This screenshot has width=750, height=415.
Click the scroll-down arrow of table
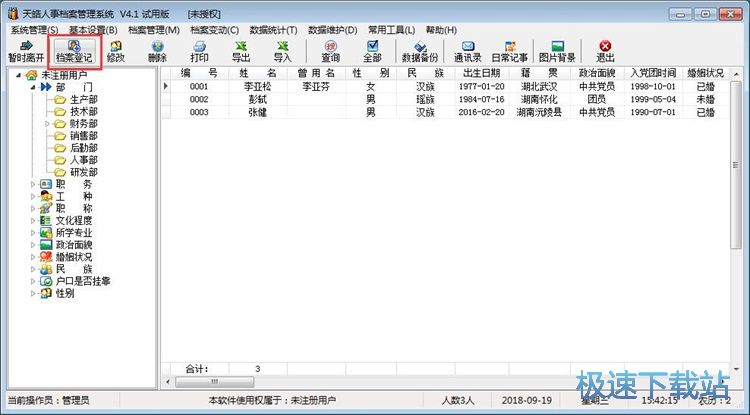[x=736, y=369]
